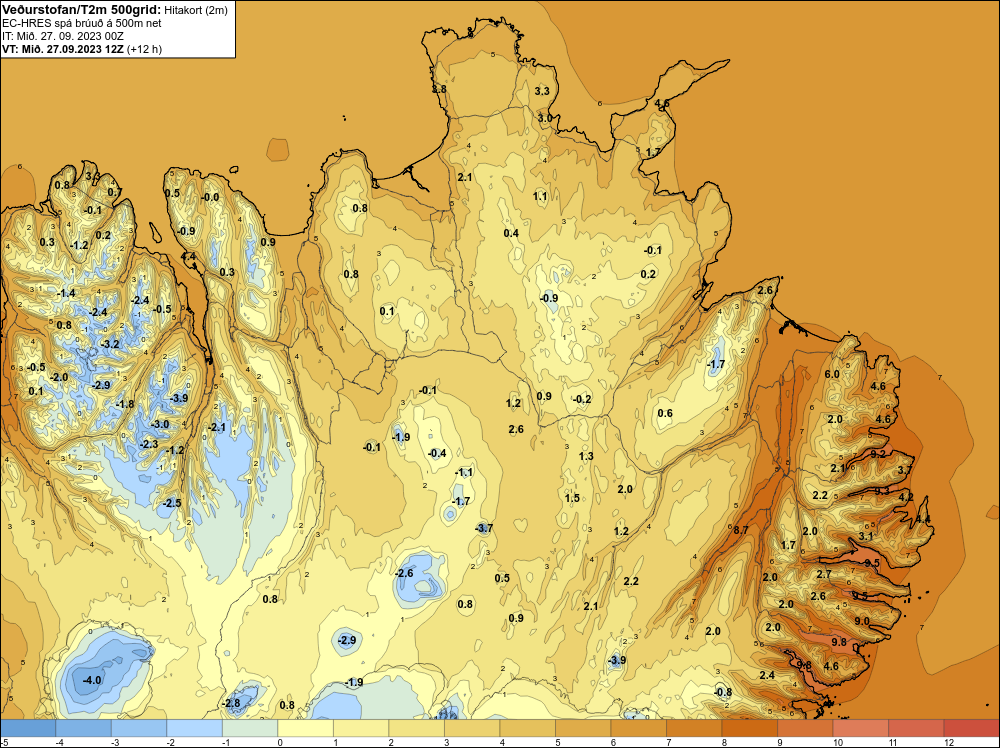Select the 0.4 temperature label
This screenshot has height=748, width=1000.
tap(511, 233)
